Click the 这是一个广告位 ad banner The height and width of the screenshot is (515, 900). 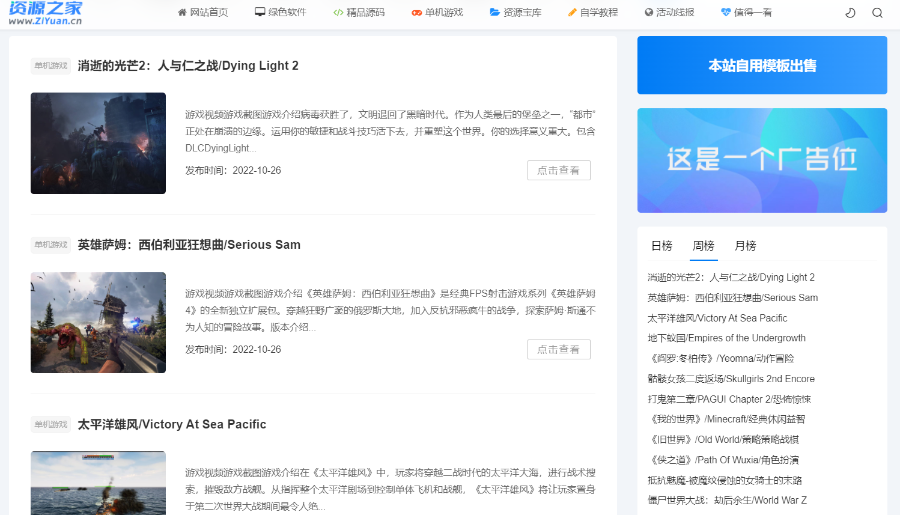click(762, 160)
